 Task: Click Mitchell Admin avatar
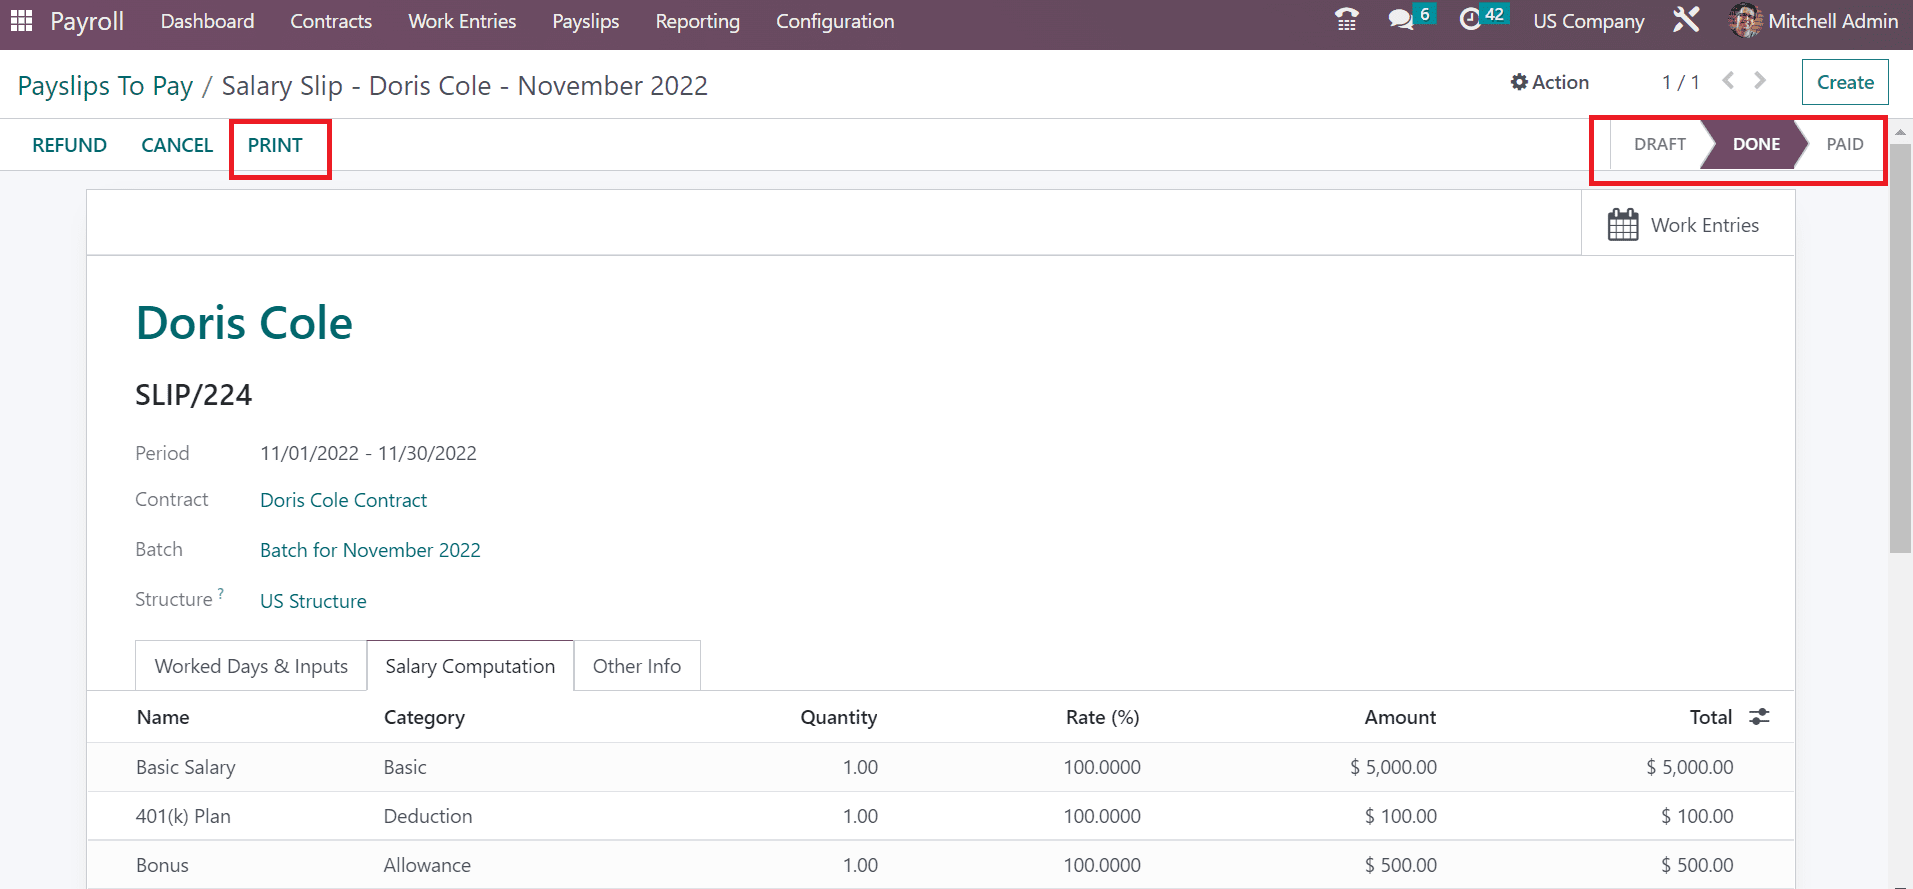[1745, 21]
